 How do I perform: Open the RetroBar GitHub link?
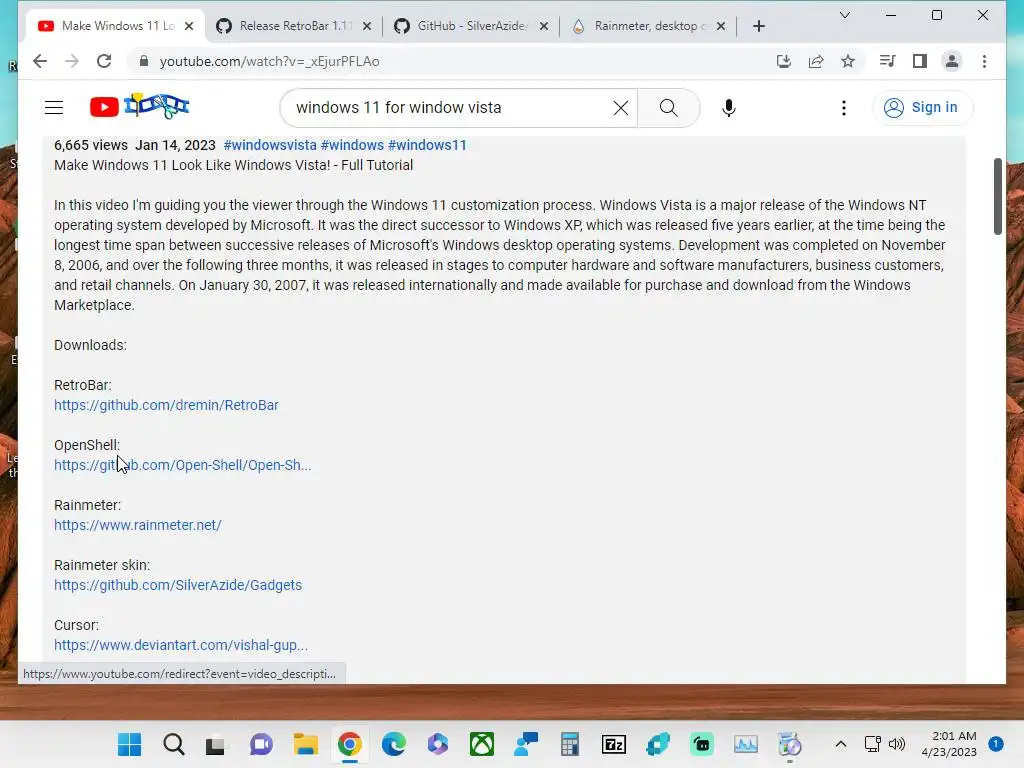pos(166,405)
